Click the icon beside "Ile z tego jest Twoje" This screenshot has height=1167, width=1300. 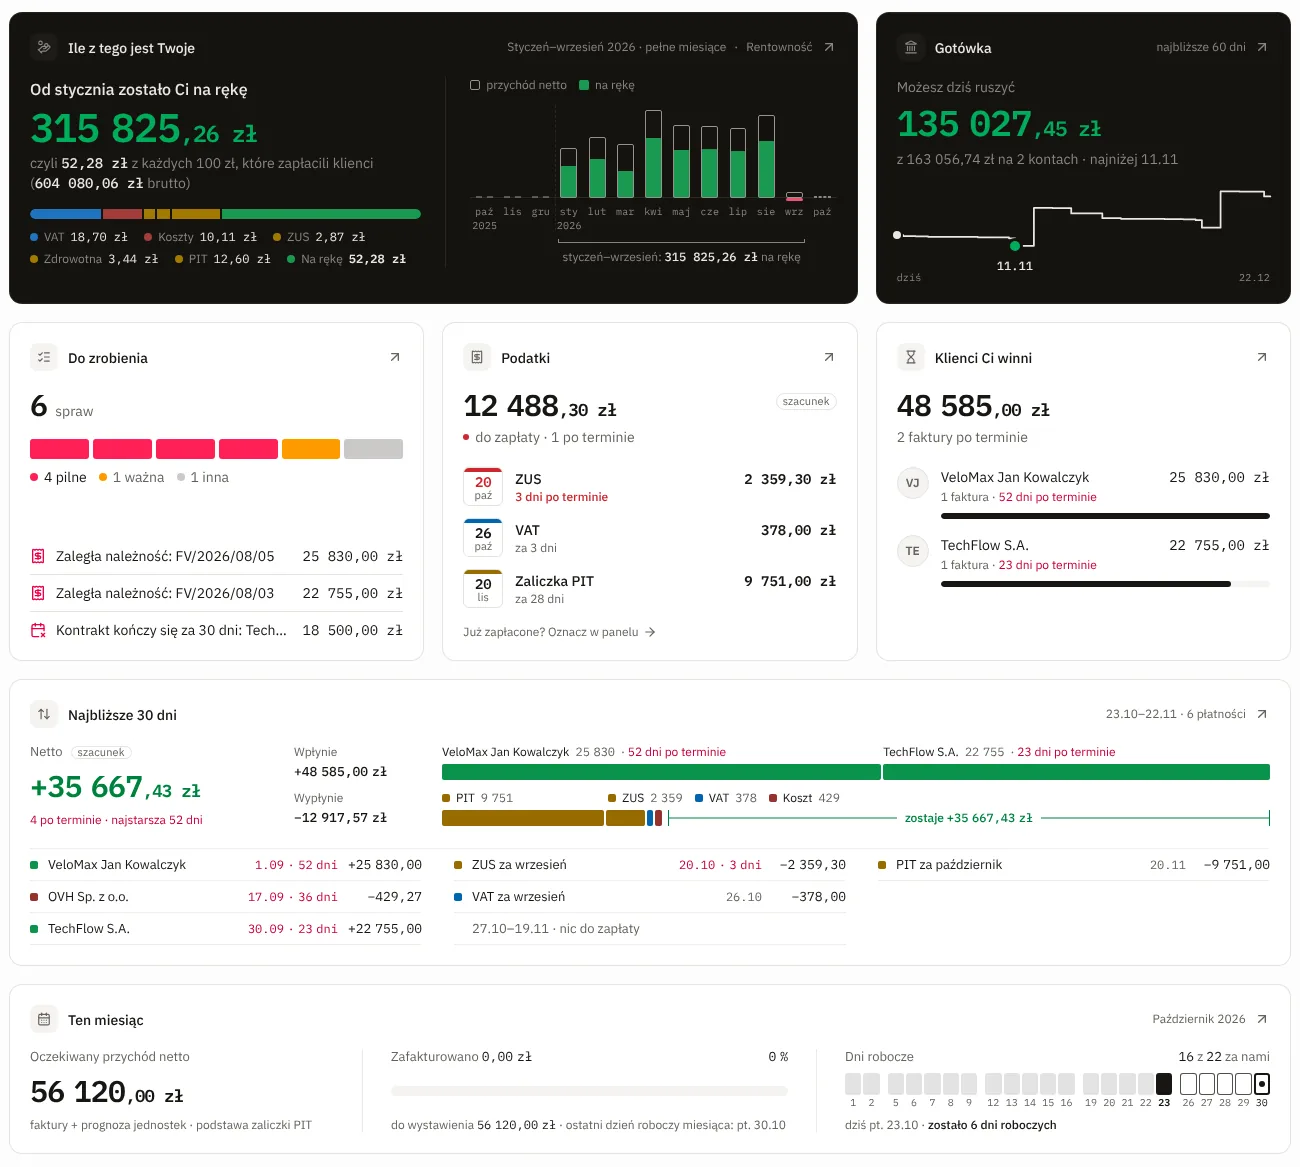point(44,47)
